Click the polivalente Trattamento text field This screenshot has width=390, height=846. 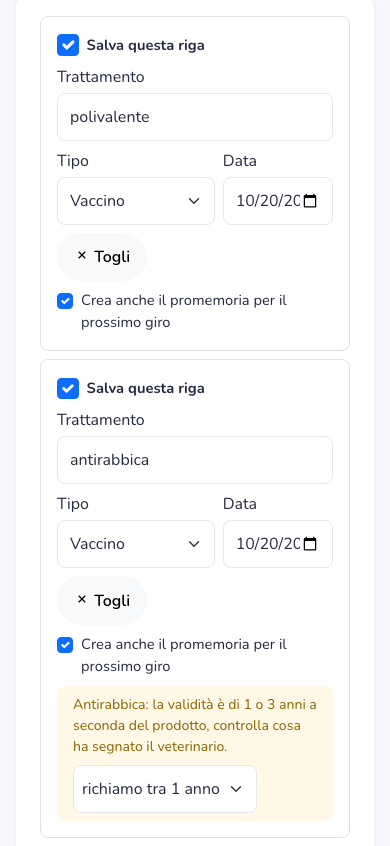(x=195, y=117)
